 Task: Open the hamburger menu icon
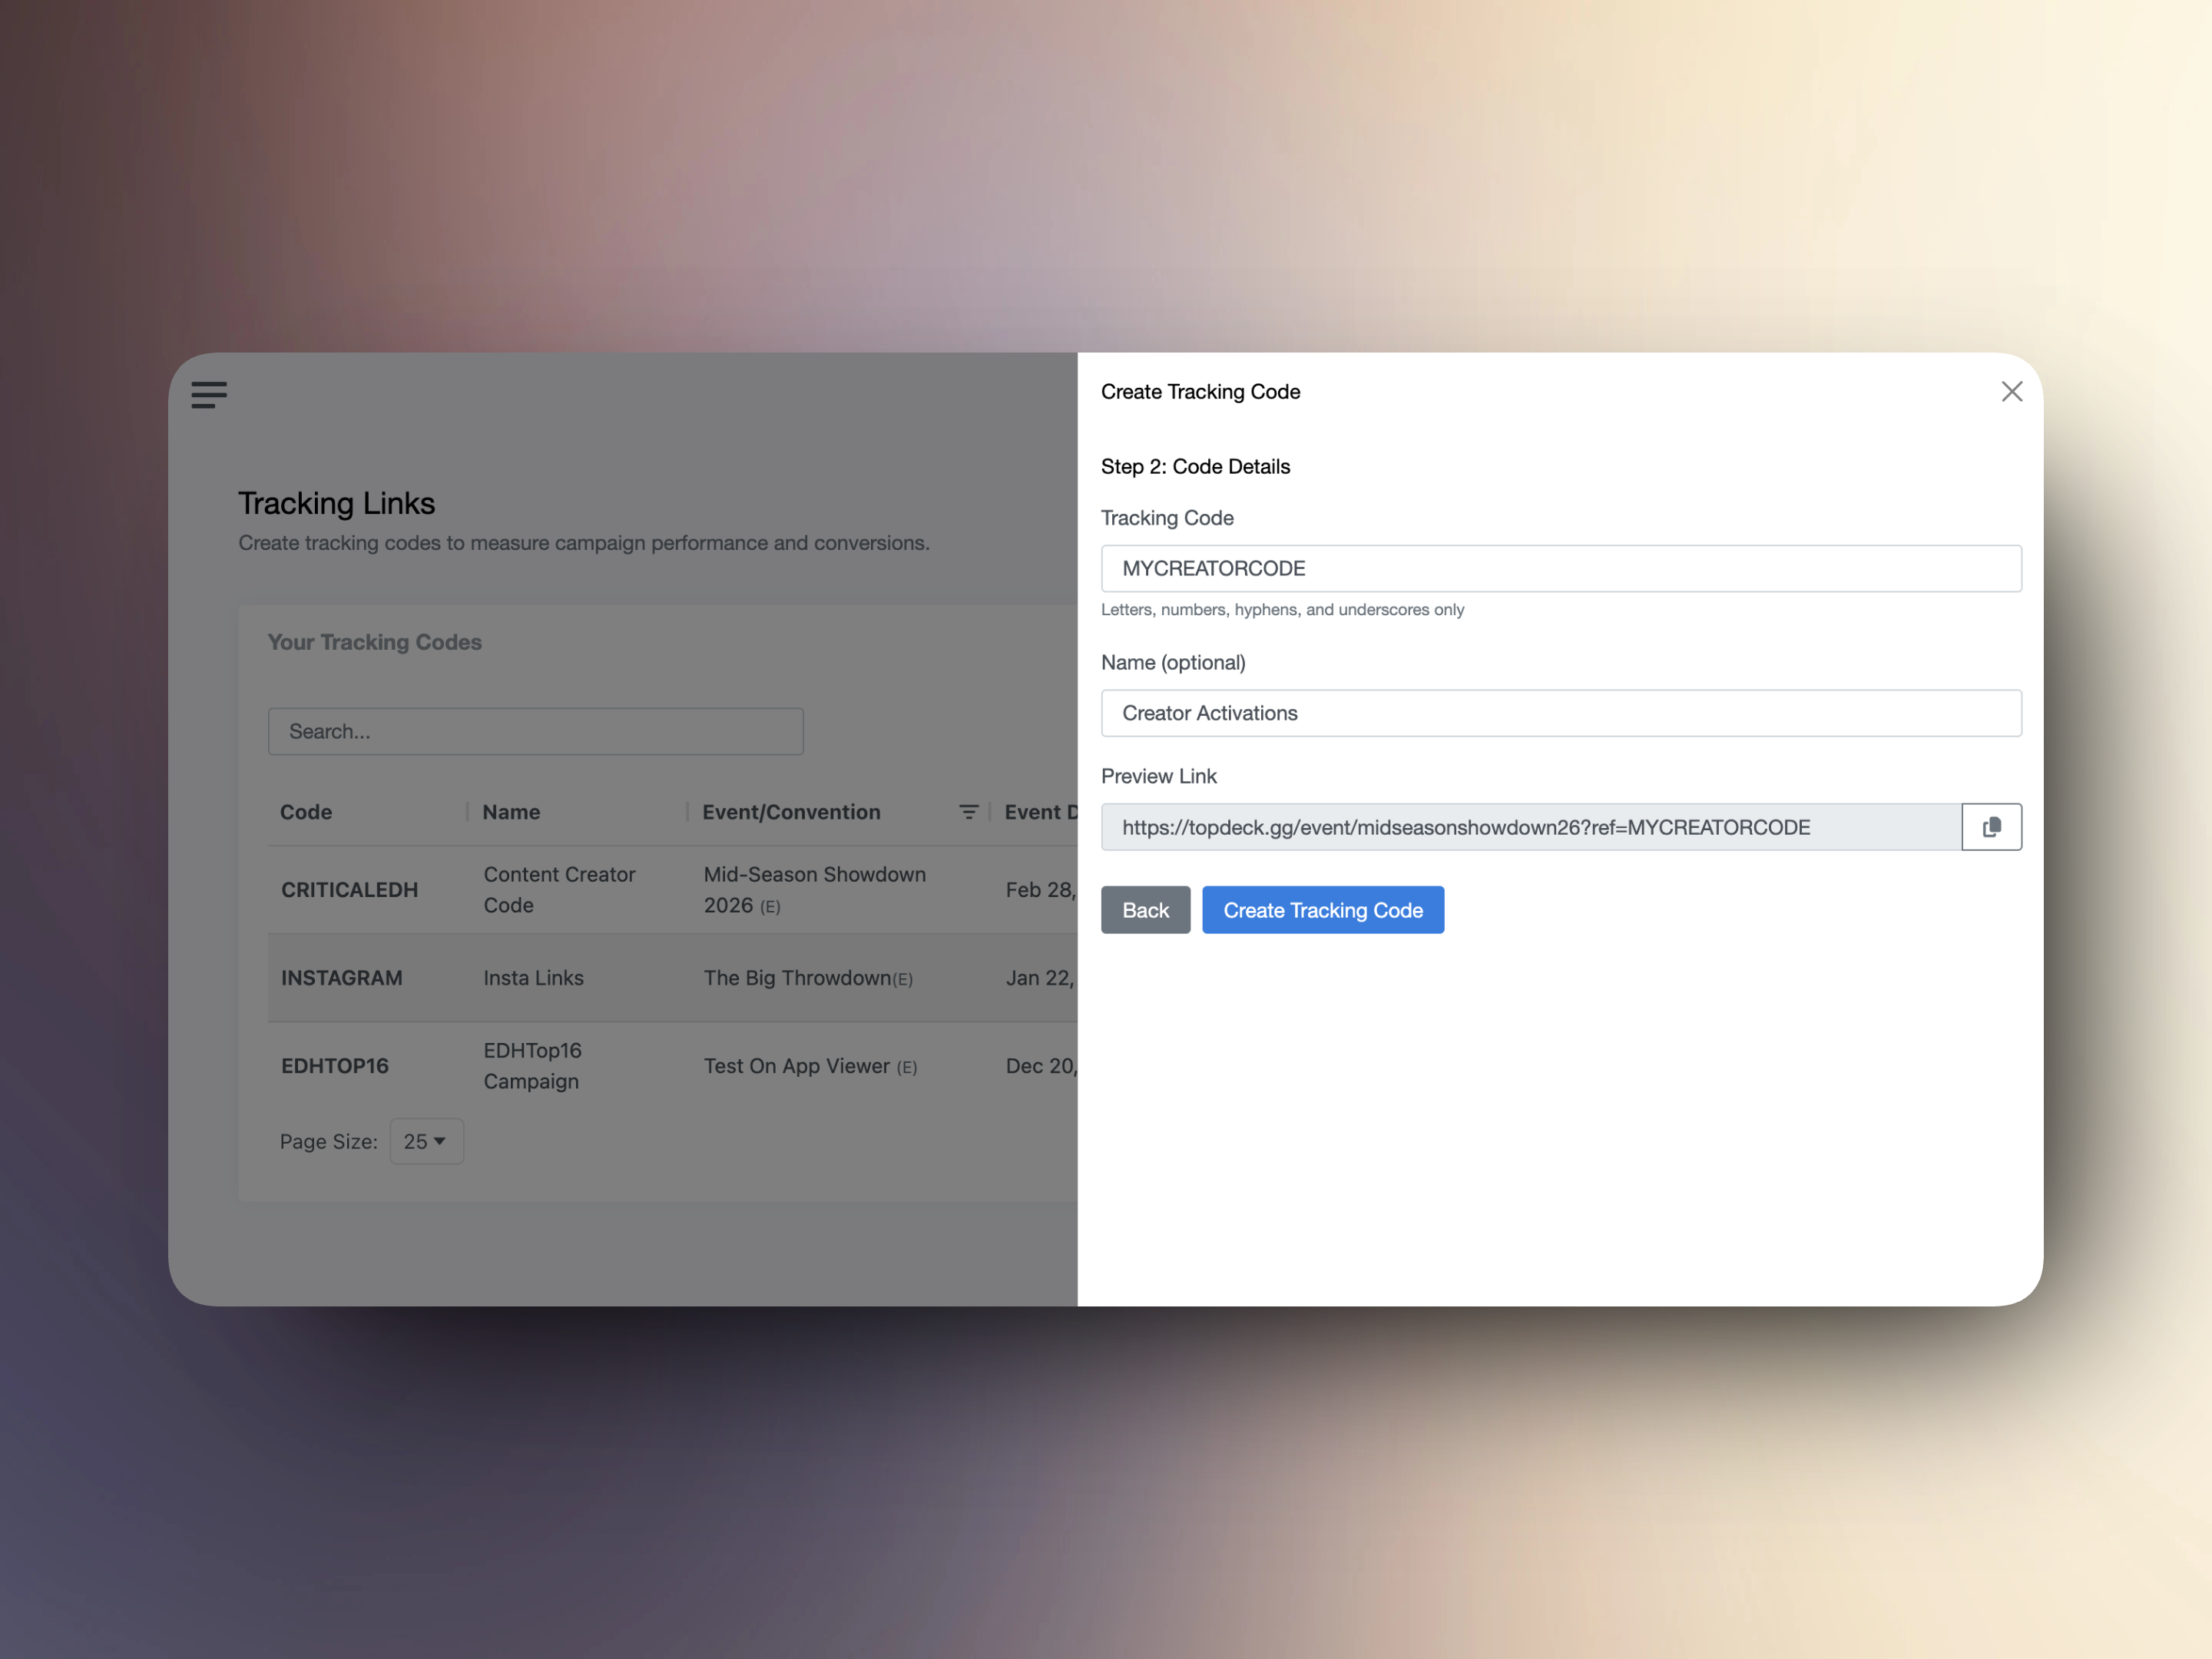click(209, 394)
